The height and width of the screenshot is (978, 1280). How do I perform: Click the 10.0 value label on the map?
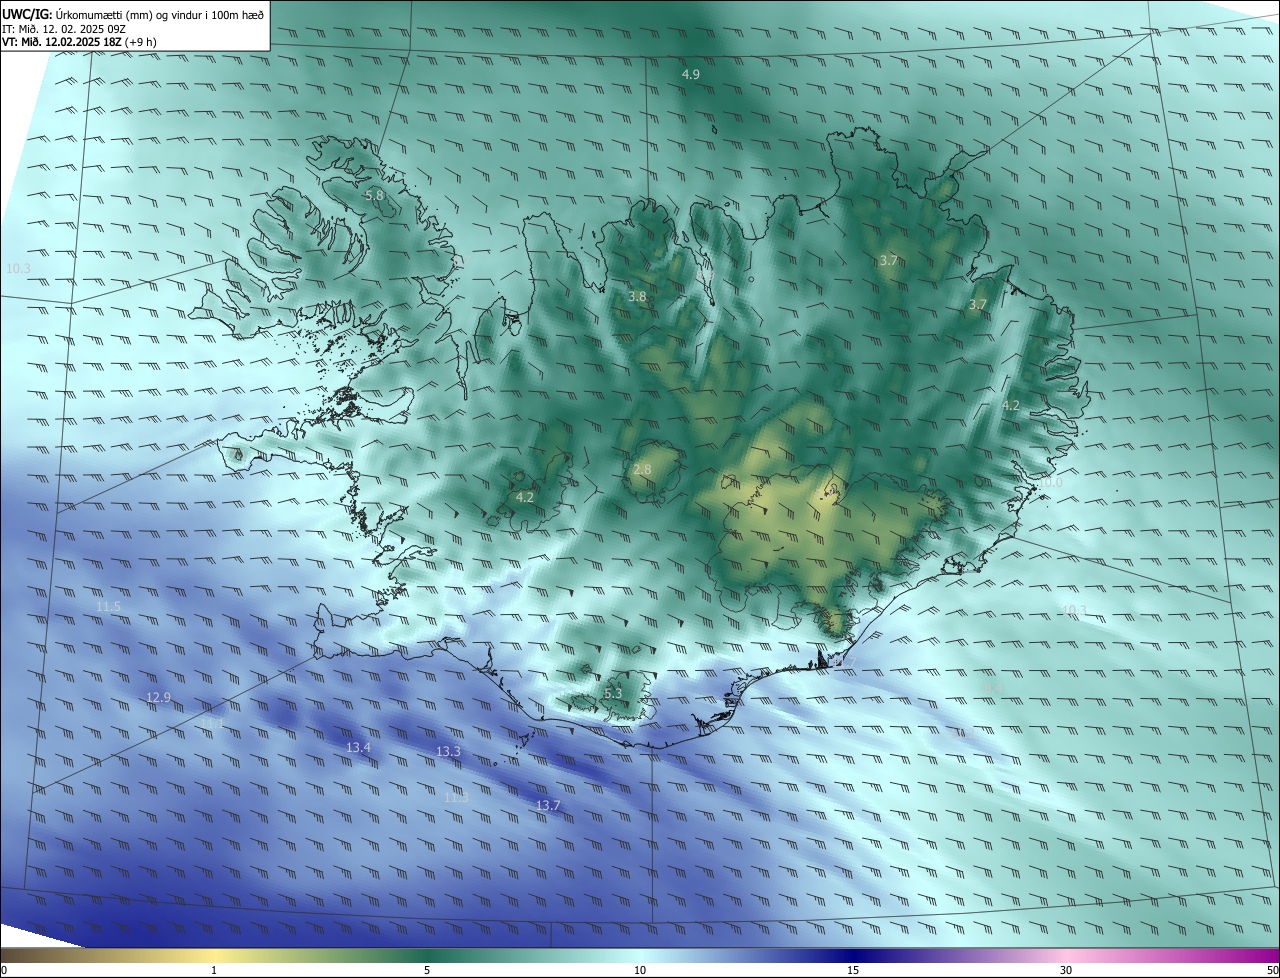point(1050,483)
